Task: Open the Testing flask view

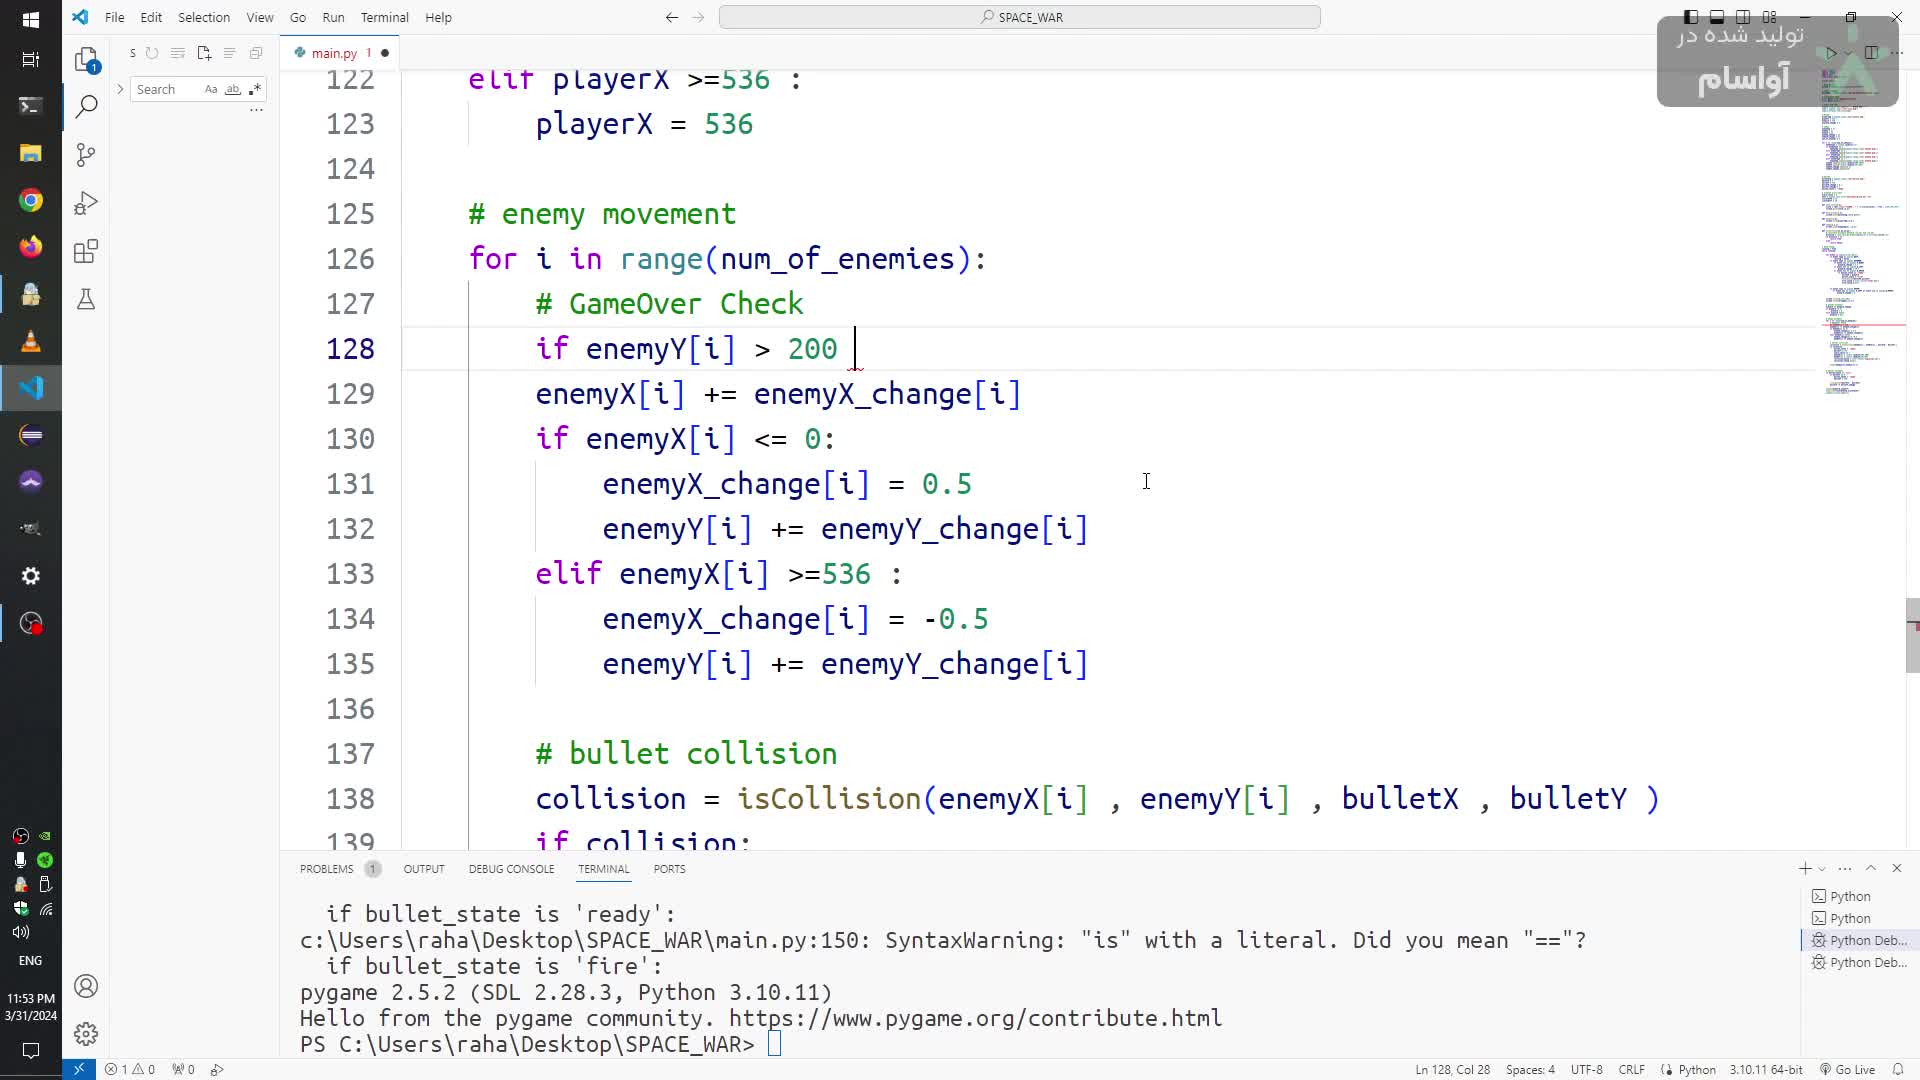Action: [x=86, y=299]
